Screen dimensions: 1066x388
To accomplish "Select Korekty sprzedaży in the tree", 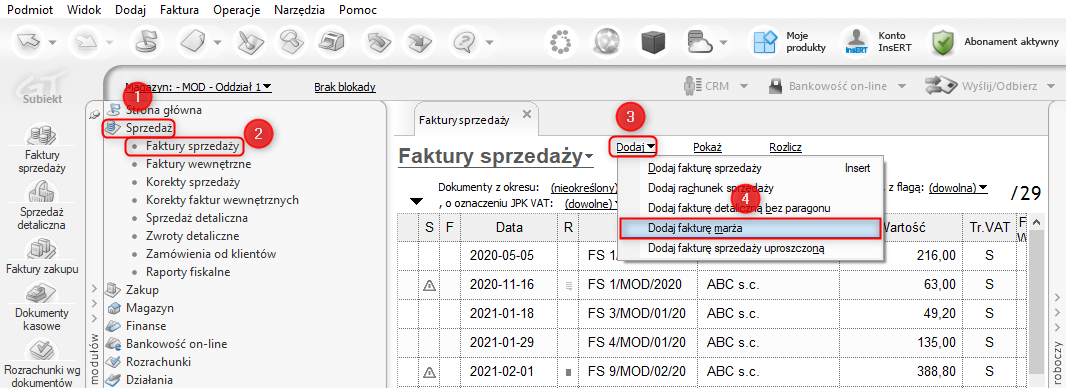I will point(193,182).
